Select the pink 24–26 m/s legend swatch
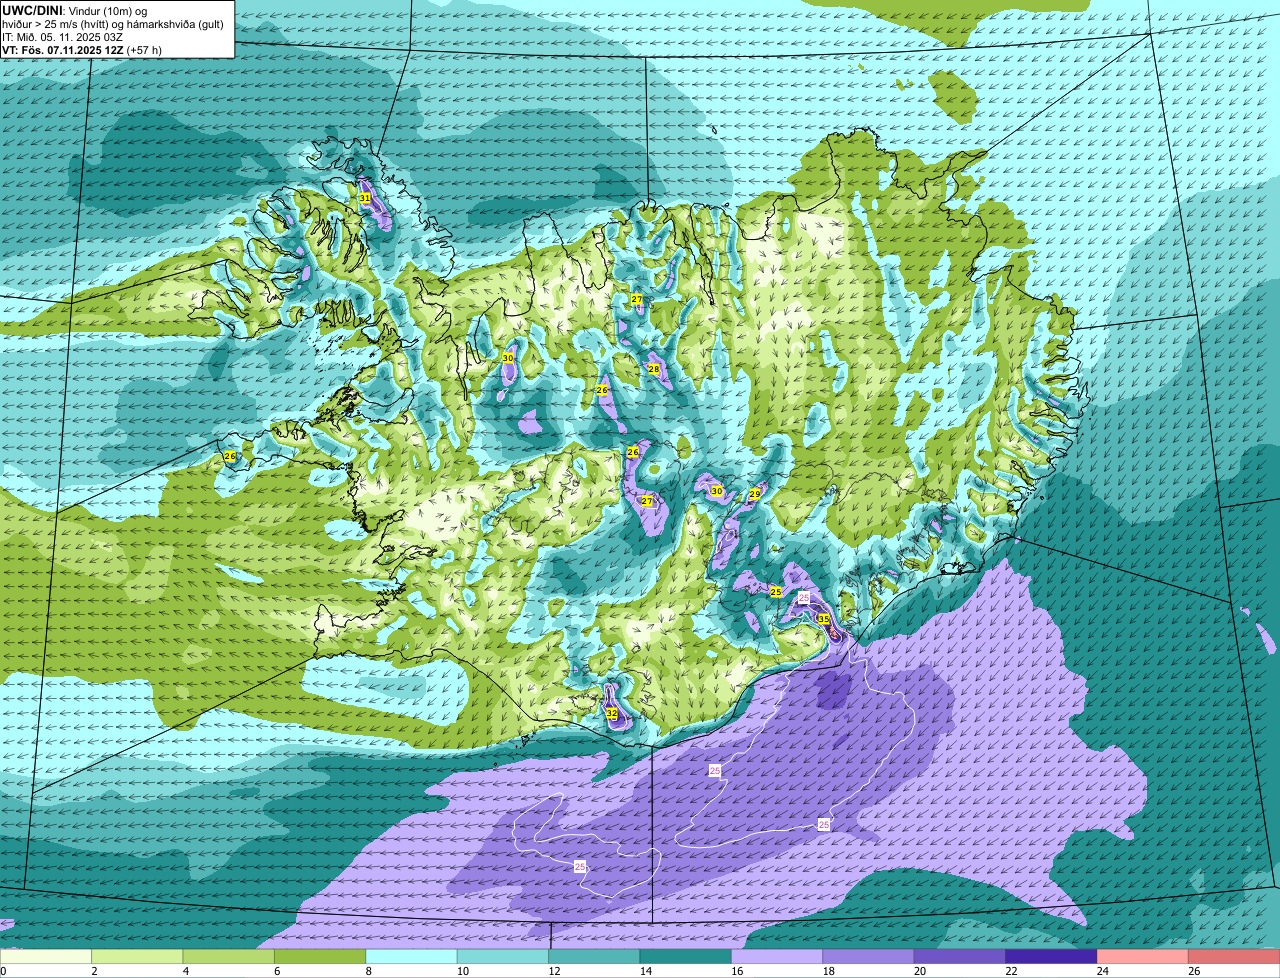This screenshot has height=978, width=1280. click(1143, 956)
